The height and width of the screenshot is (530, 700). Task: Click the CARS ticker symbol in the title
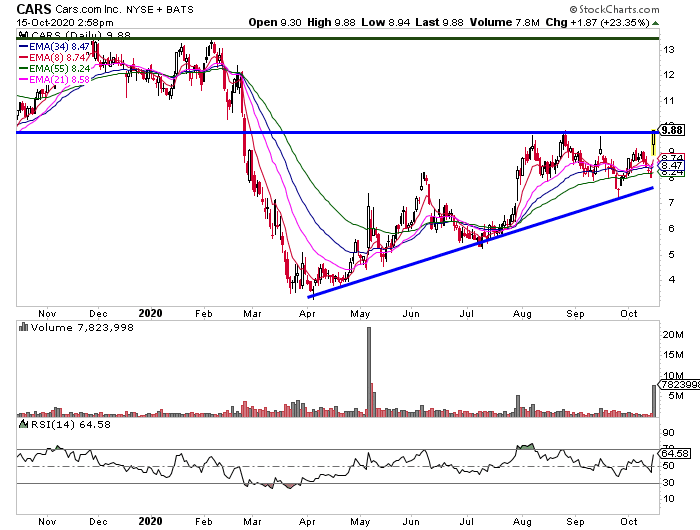[34, 9]
